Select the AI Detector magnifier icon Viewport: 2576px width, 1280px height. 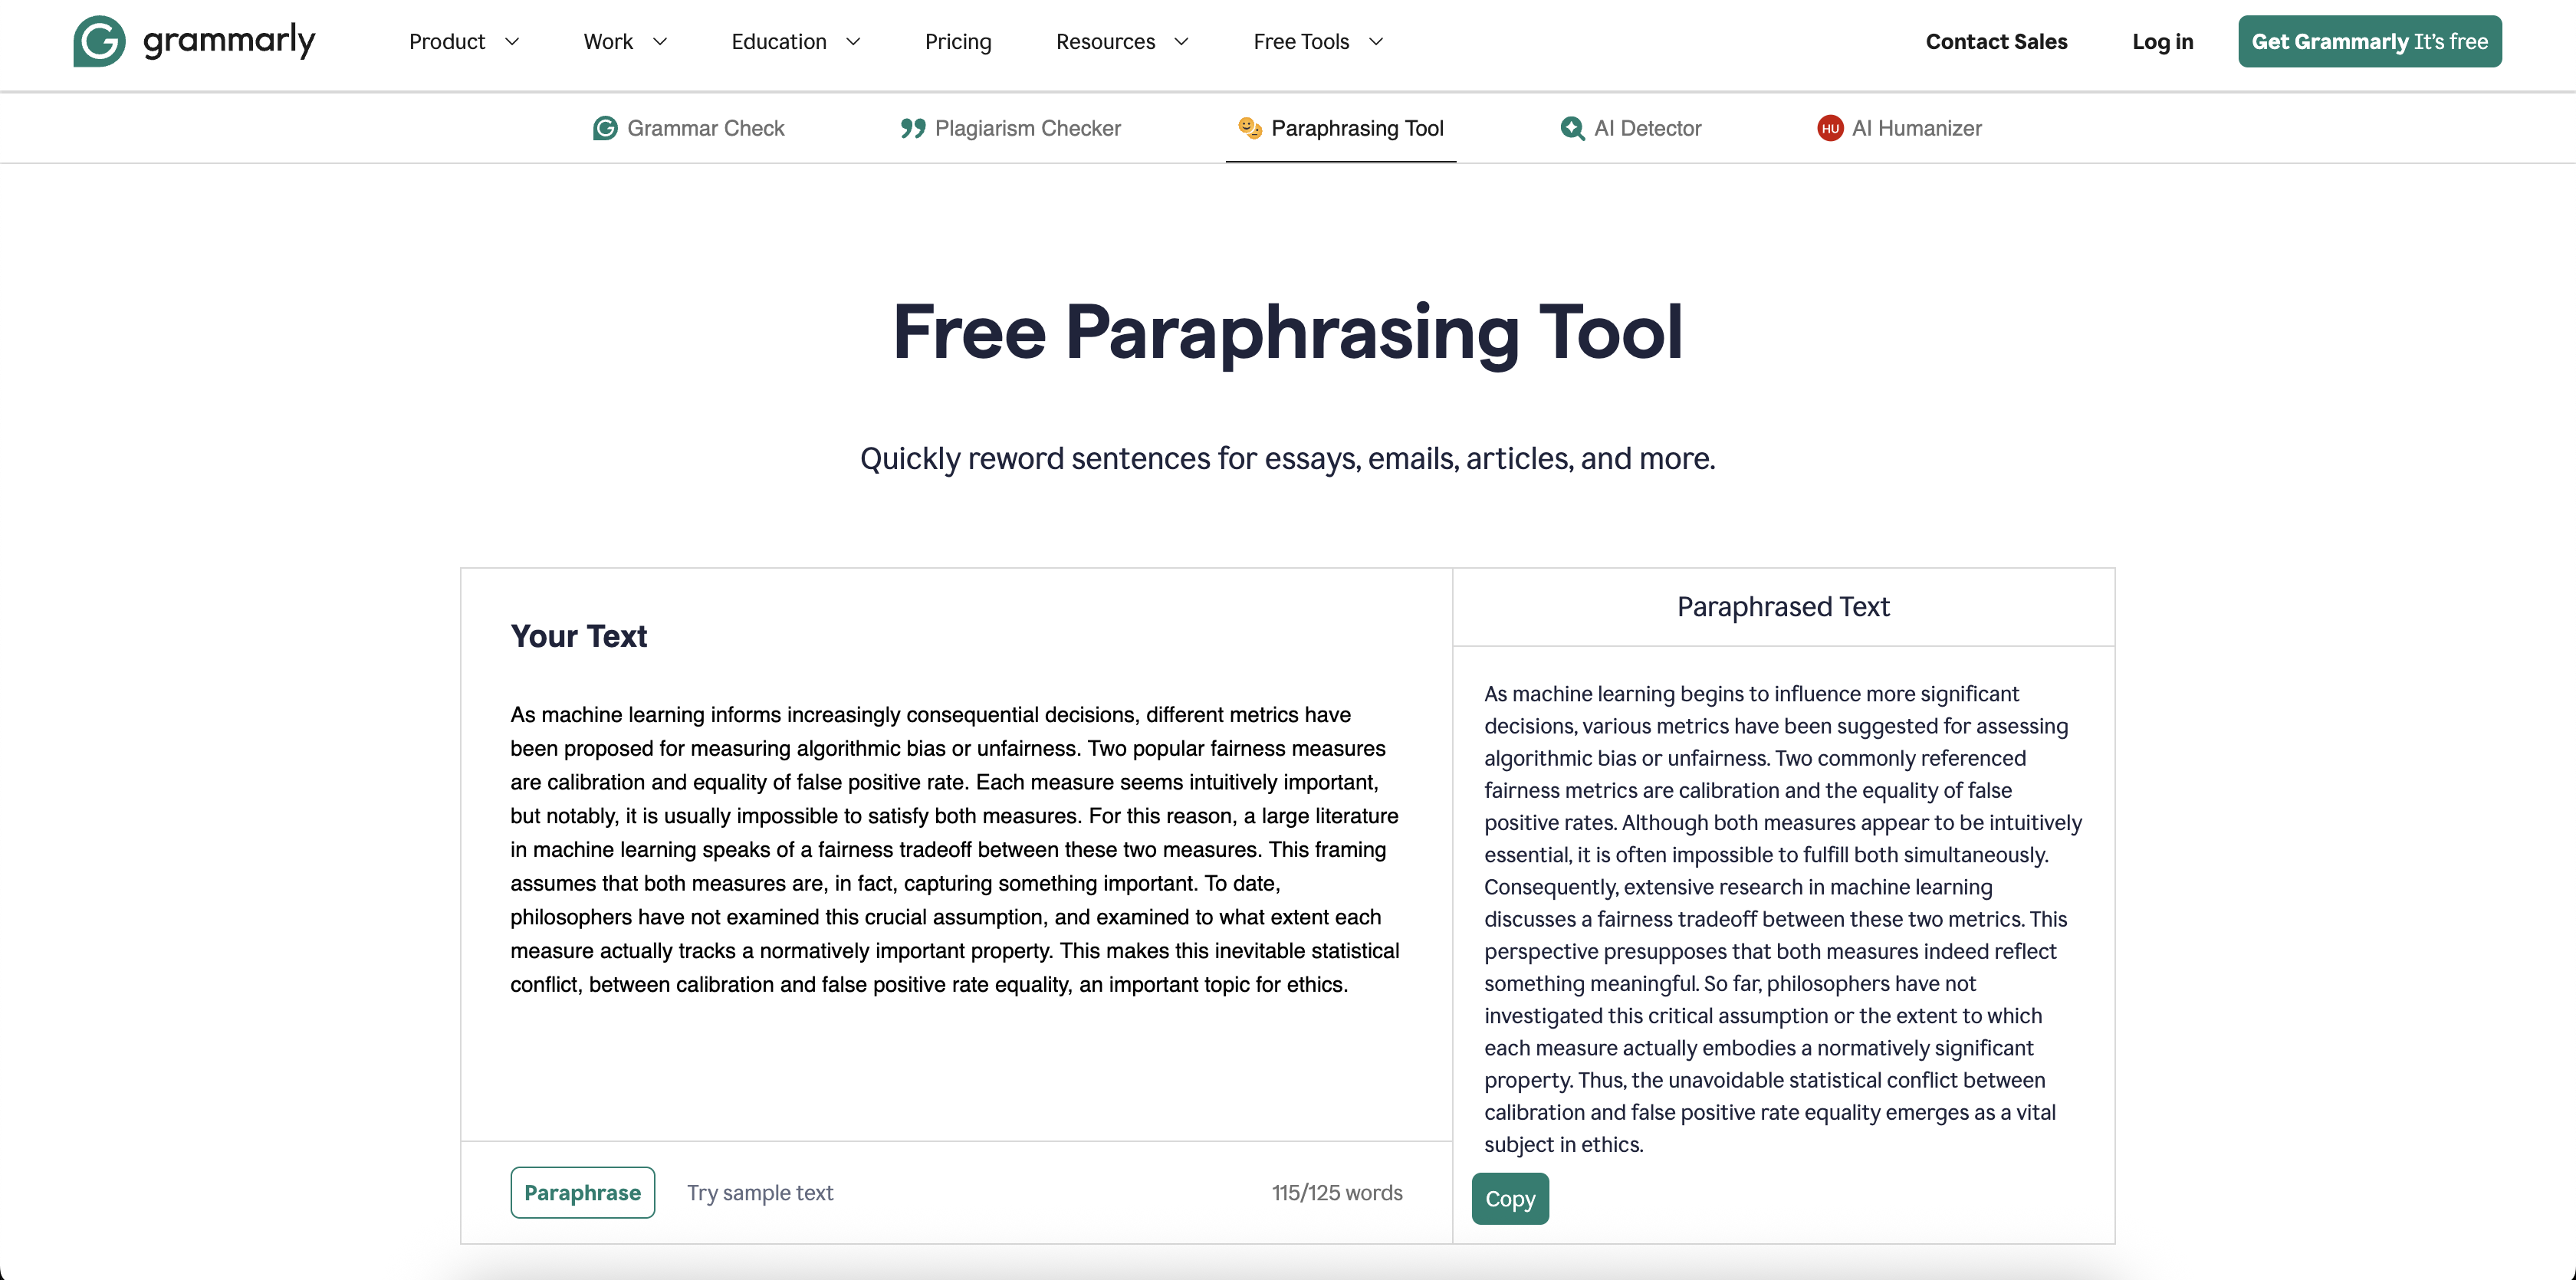[1571, 128]
